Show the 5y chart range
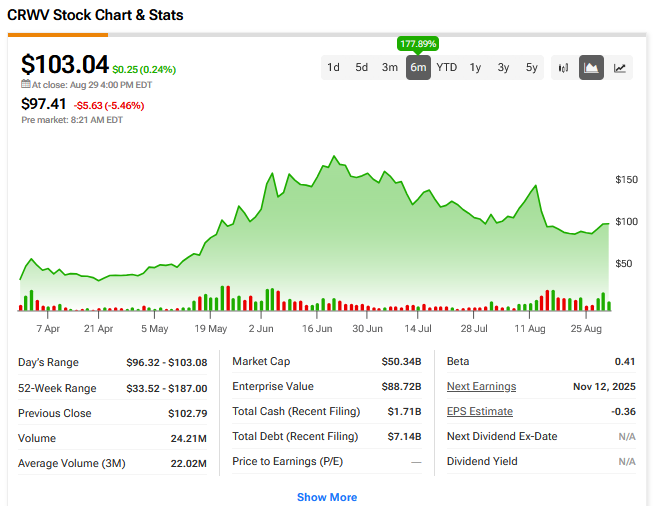 point(531,68)
